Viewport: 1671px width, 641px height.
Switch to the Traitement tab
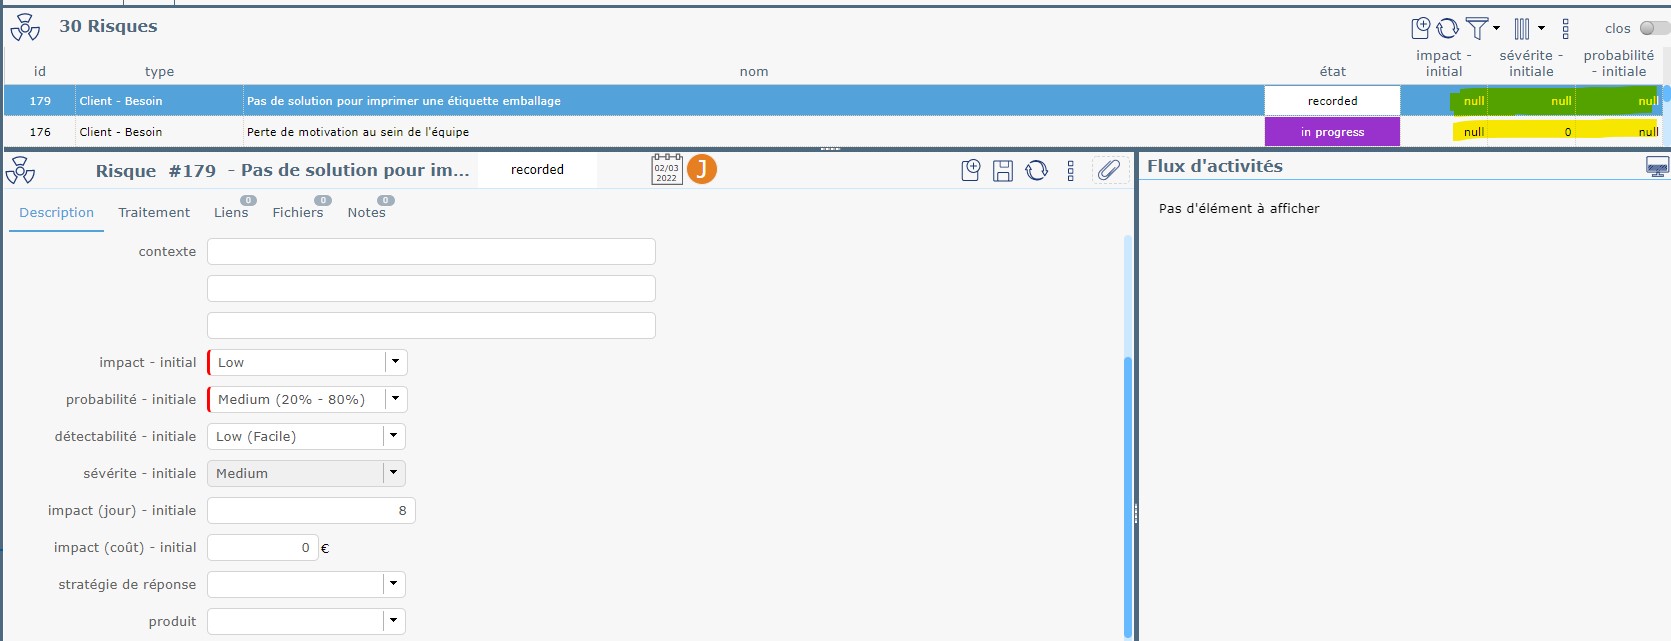tap(154, 213)
